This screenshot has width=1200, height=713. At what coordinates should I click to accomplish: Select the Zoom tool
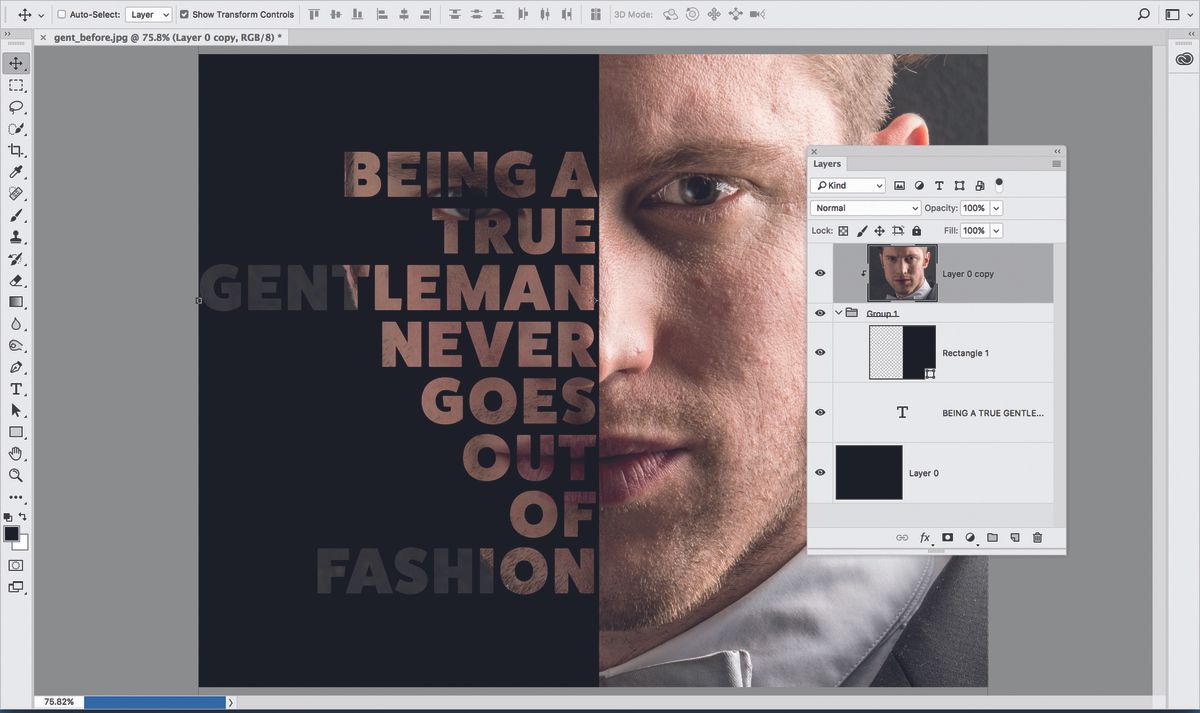(16, 475)
